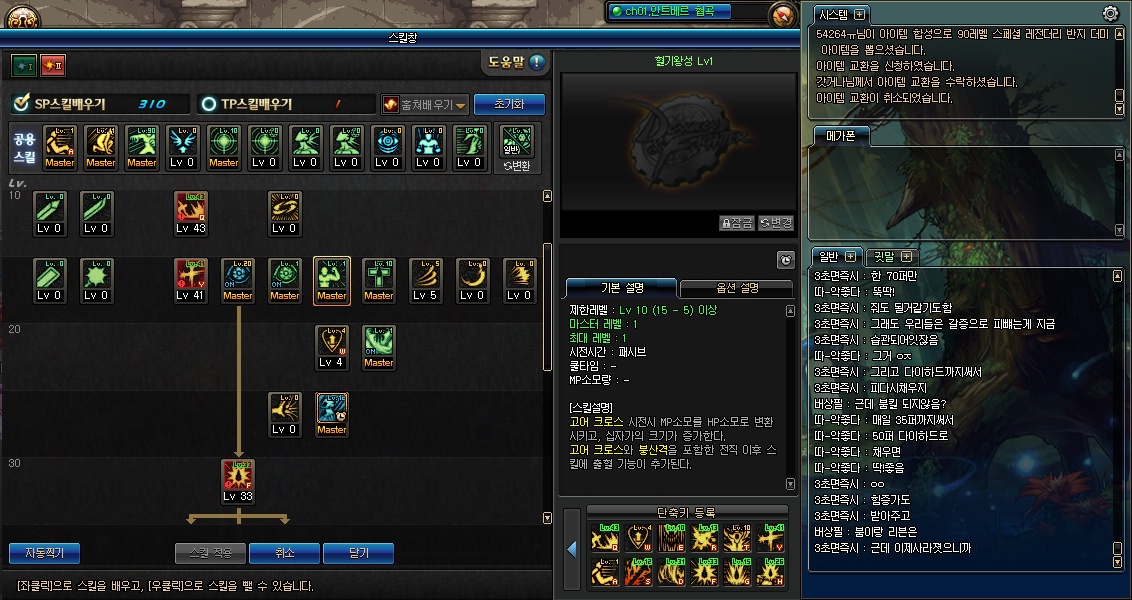Expand the 귓말 tab plus button
1132x600 pixels.
tap(907, 256)
